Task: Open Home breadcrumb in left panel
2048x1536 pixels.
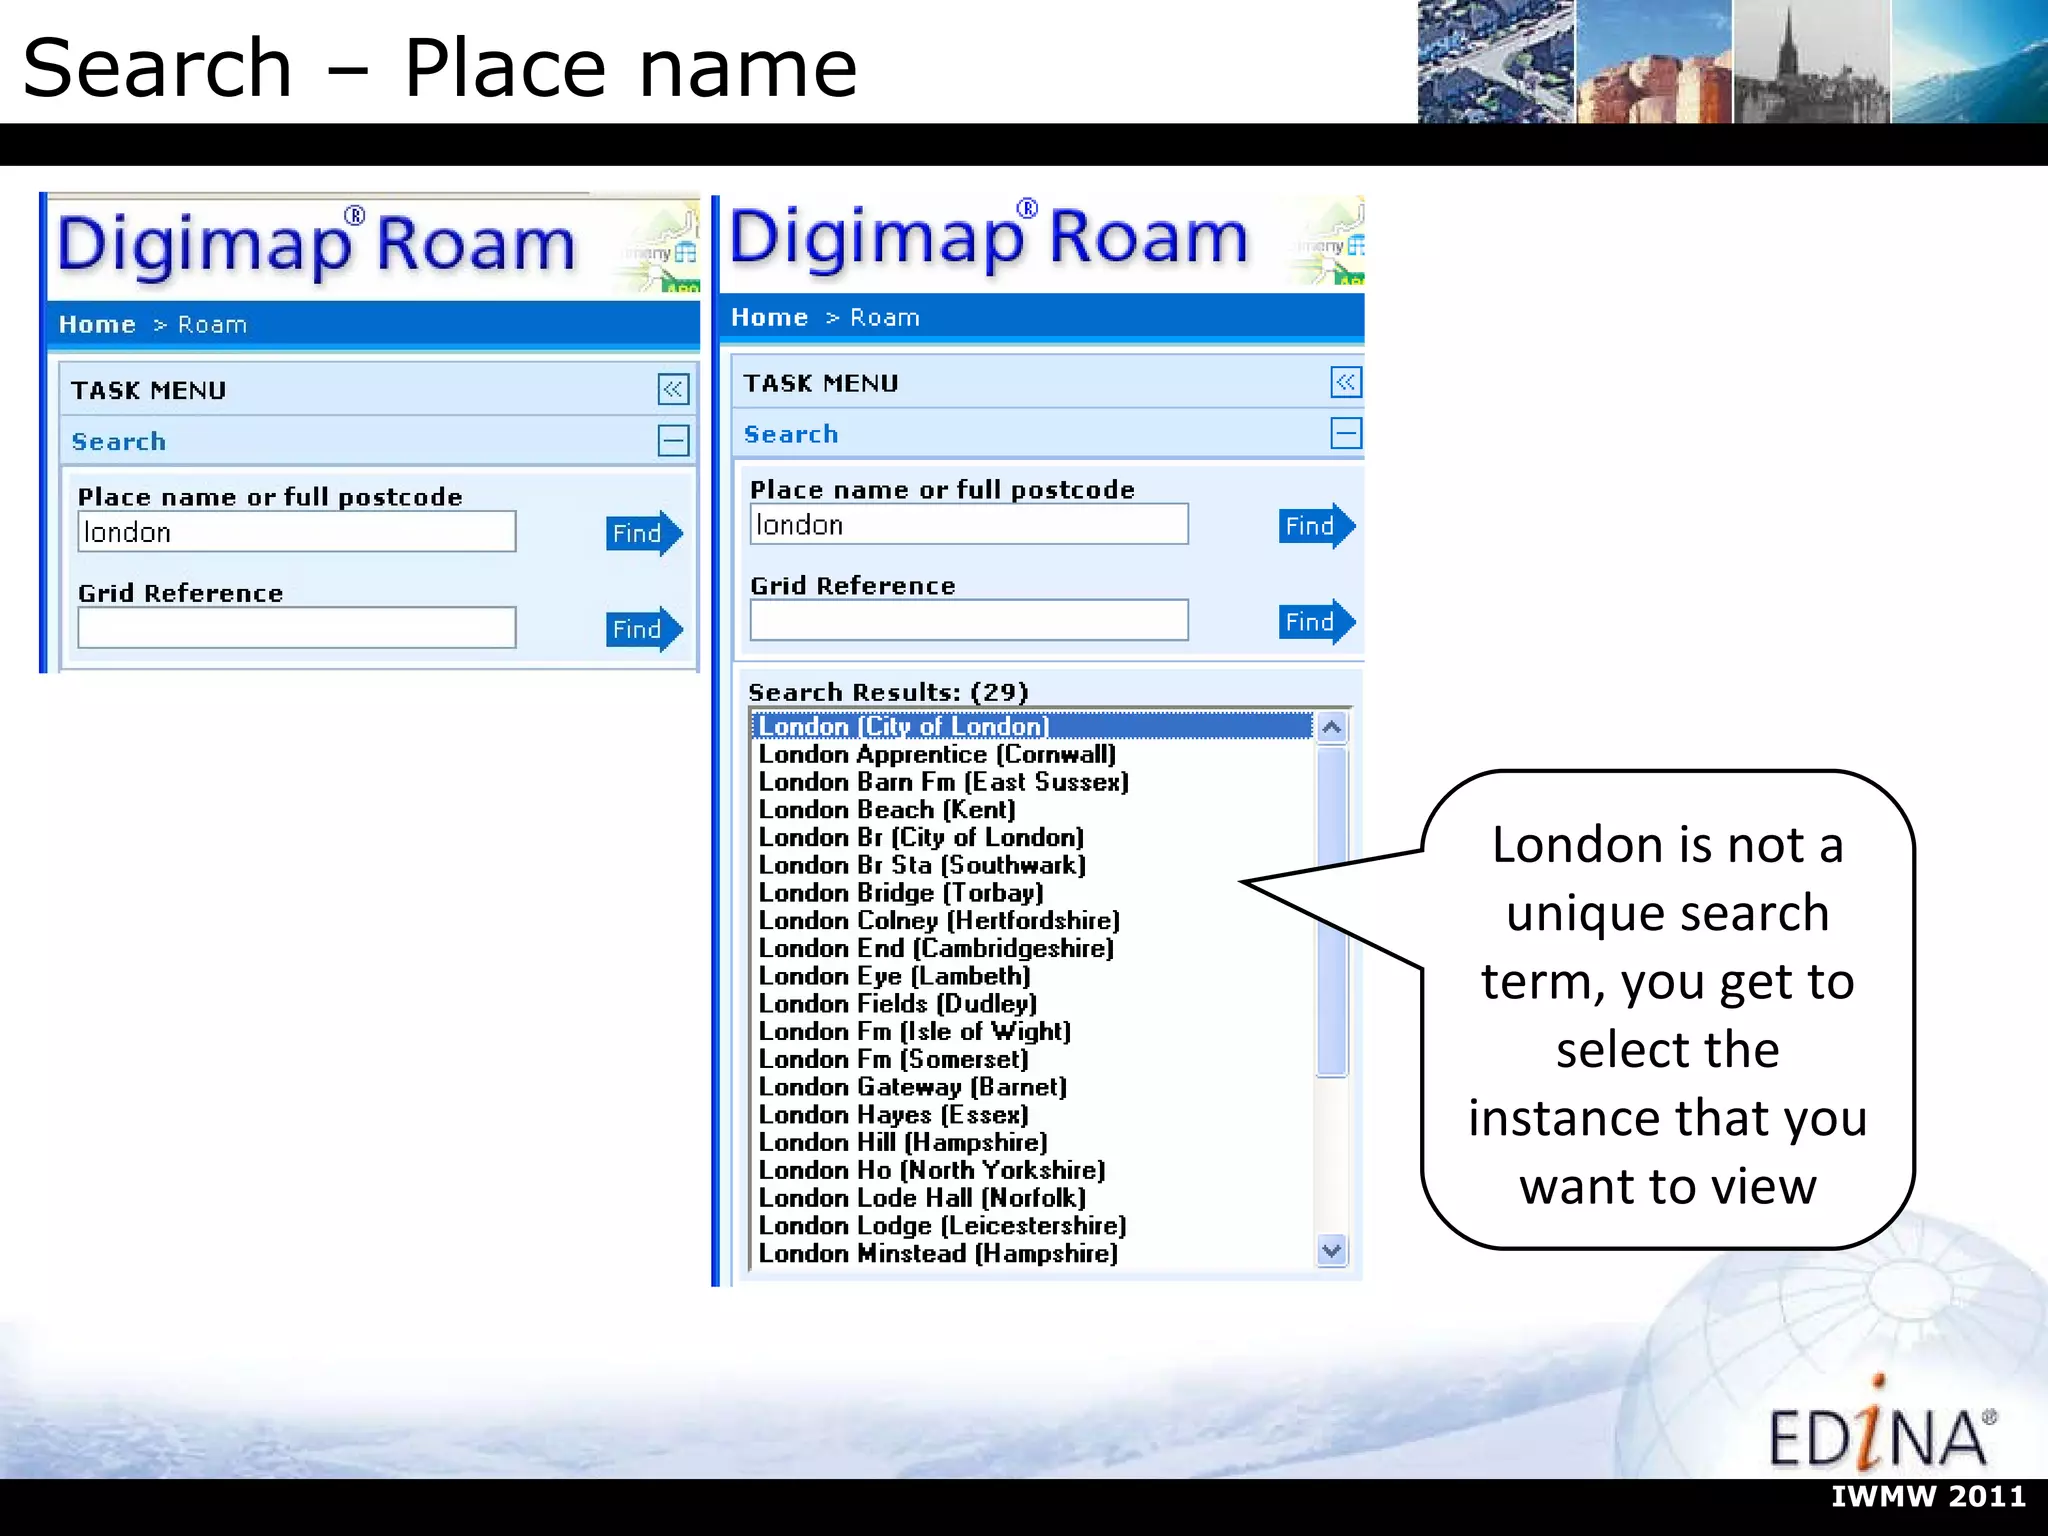Action: tap(97, 325)
